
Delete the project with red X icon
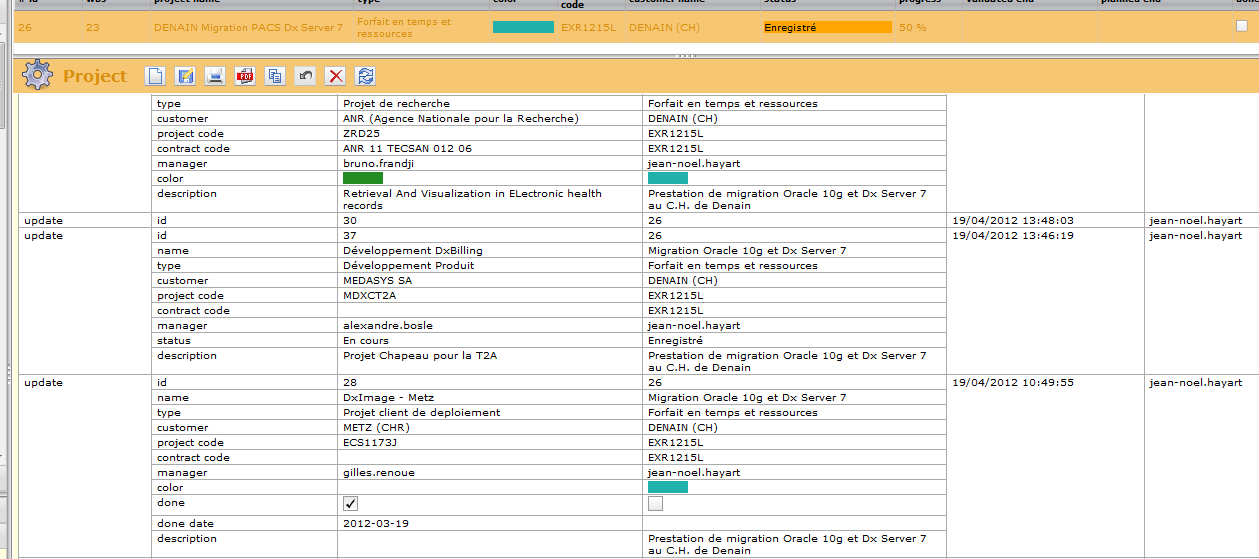pos(336,76)
